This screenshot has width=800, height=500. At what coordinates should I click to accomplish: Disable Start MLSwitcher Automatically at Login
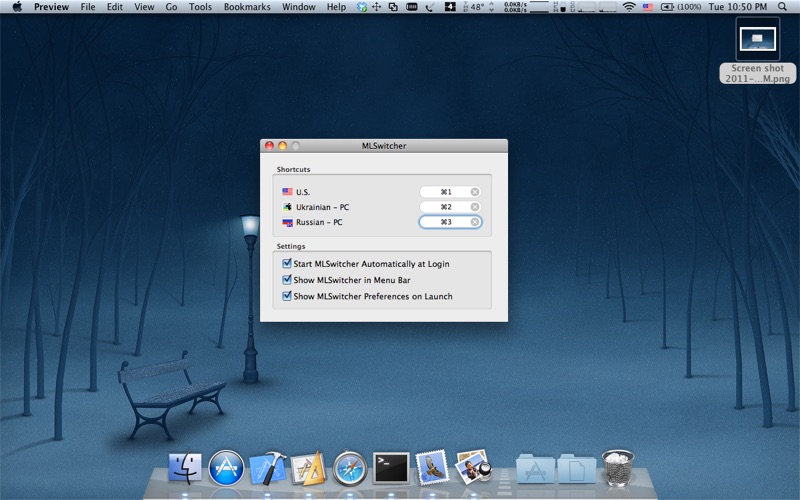(287, 263)
